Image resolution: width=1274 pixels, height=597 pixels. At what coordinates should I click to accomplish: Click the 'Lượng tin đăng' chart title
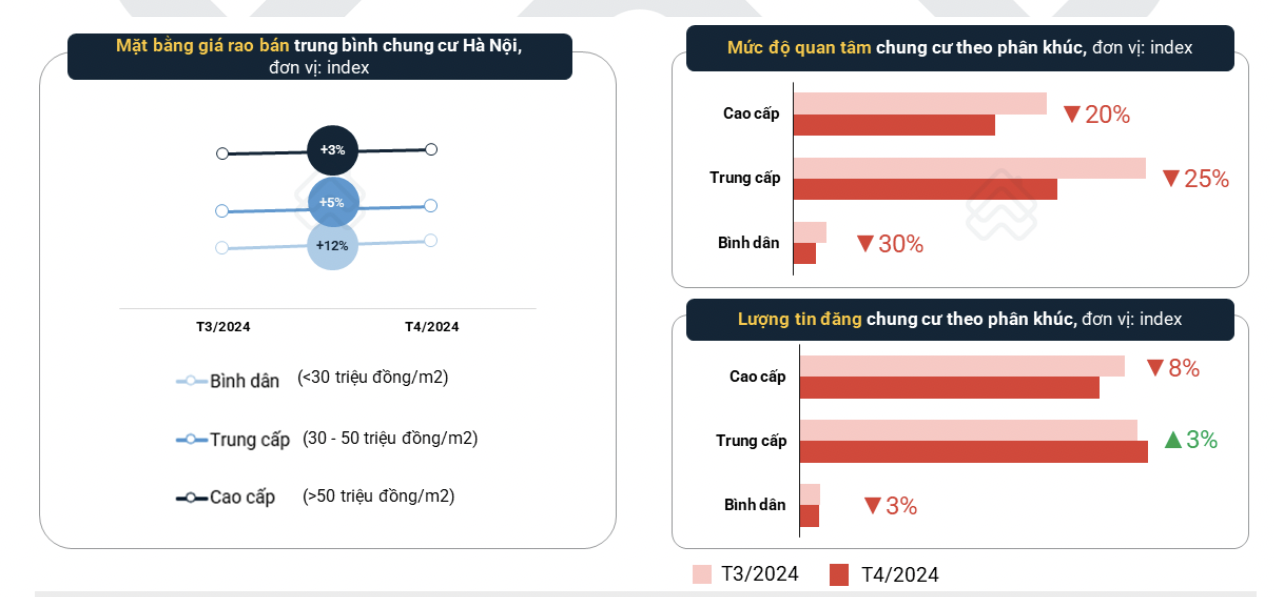pyautogui.click(x=959, y=319)
